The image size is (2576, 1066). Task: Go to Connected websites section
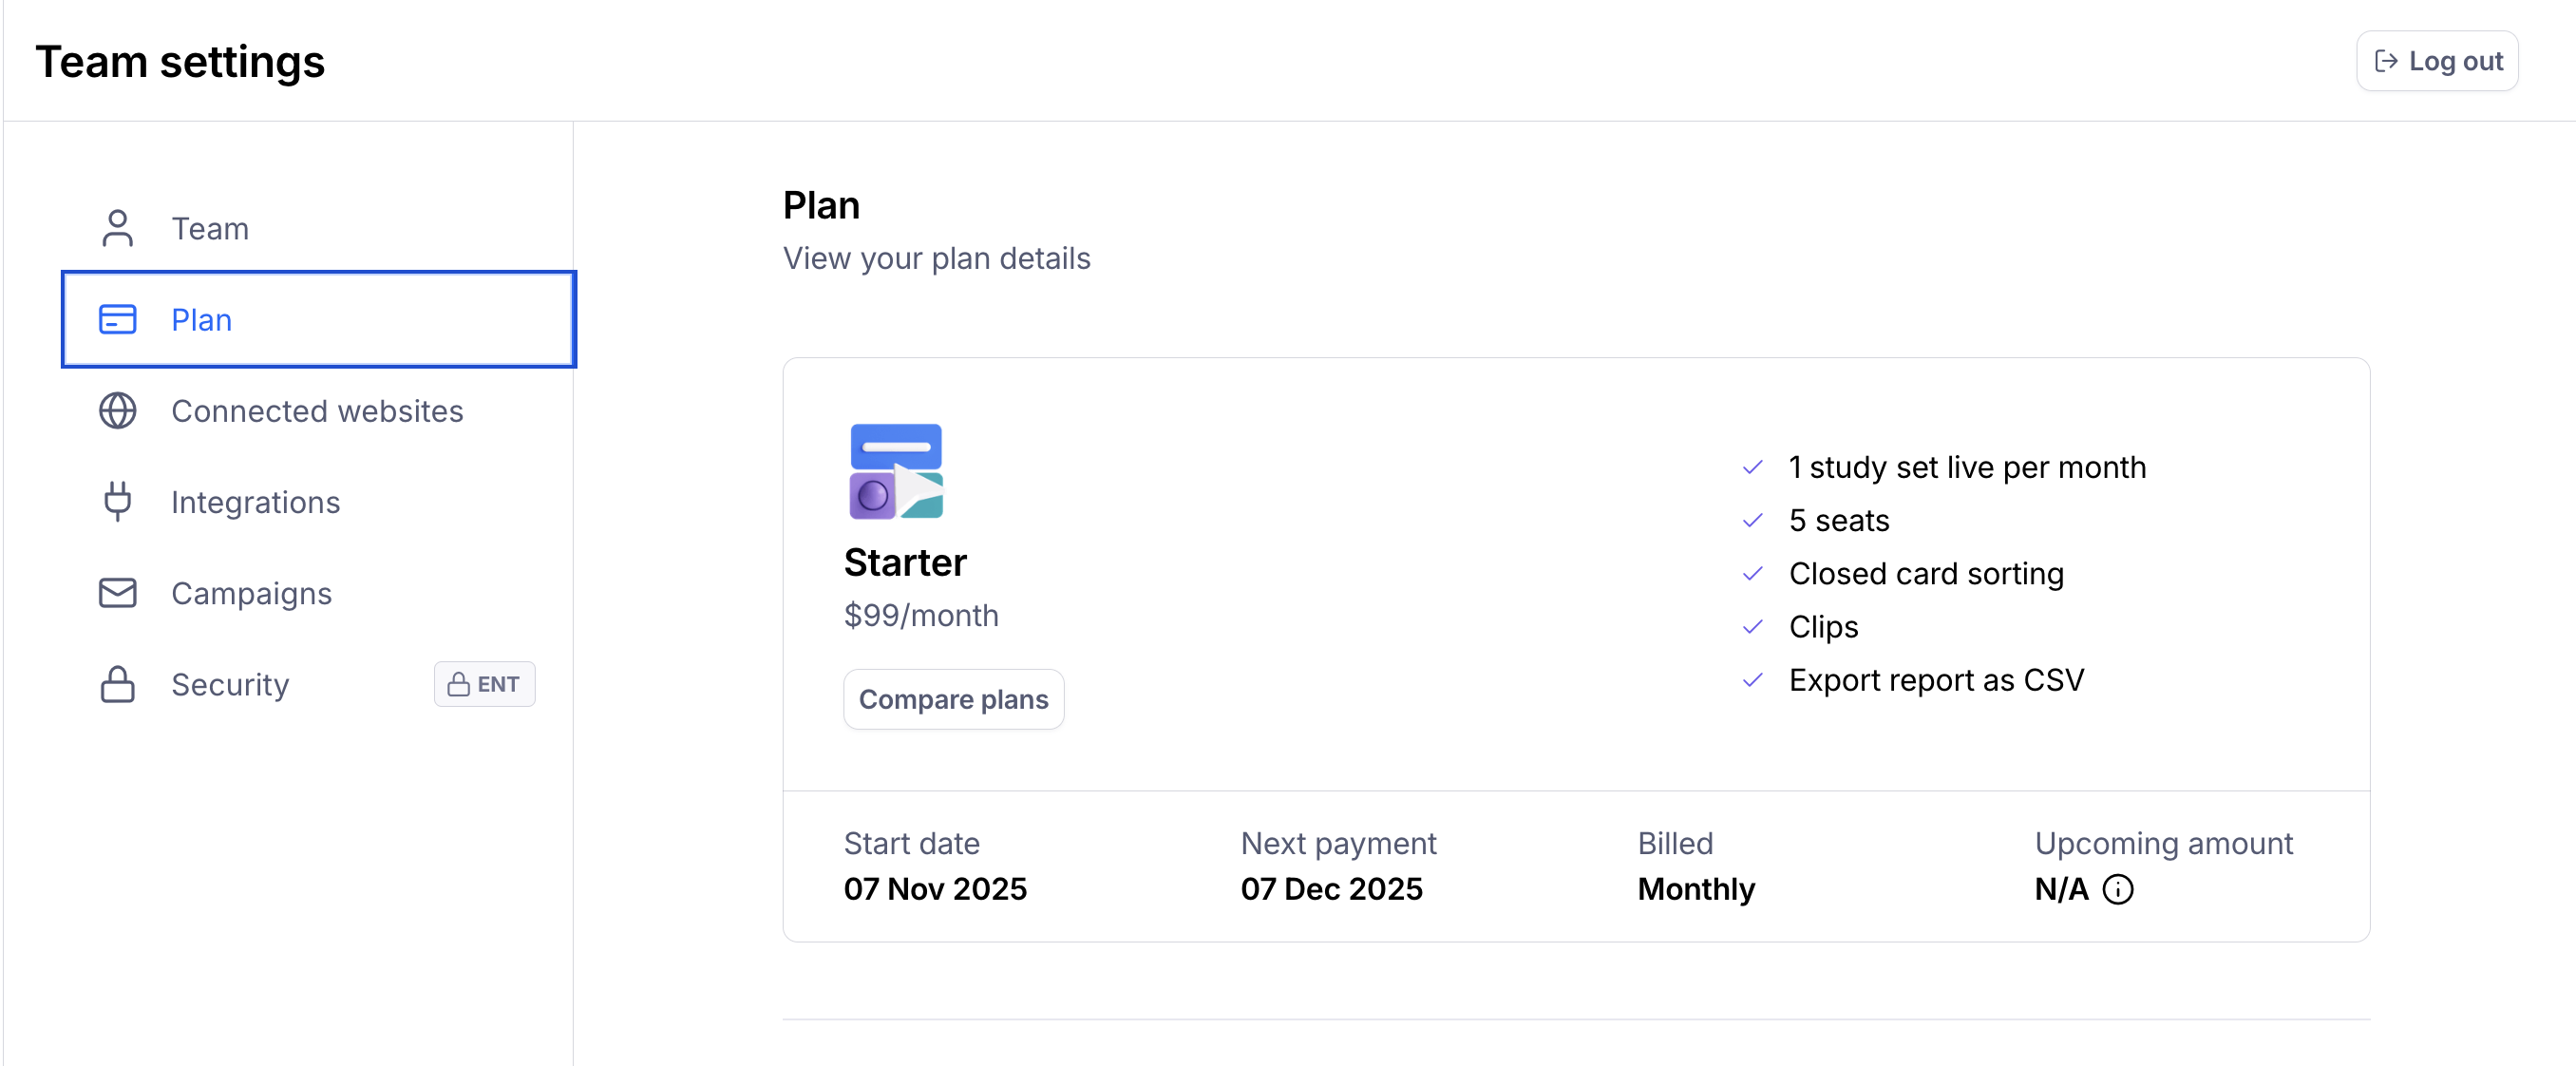pyautogui.click(x=317, y=411)
